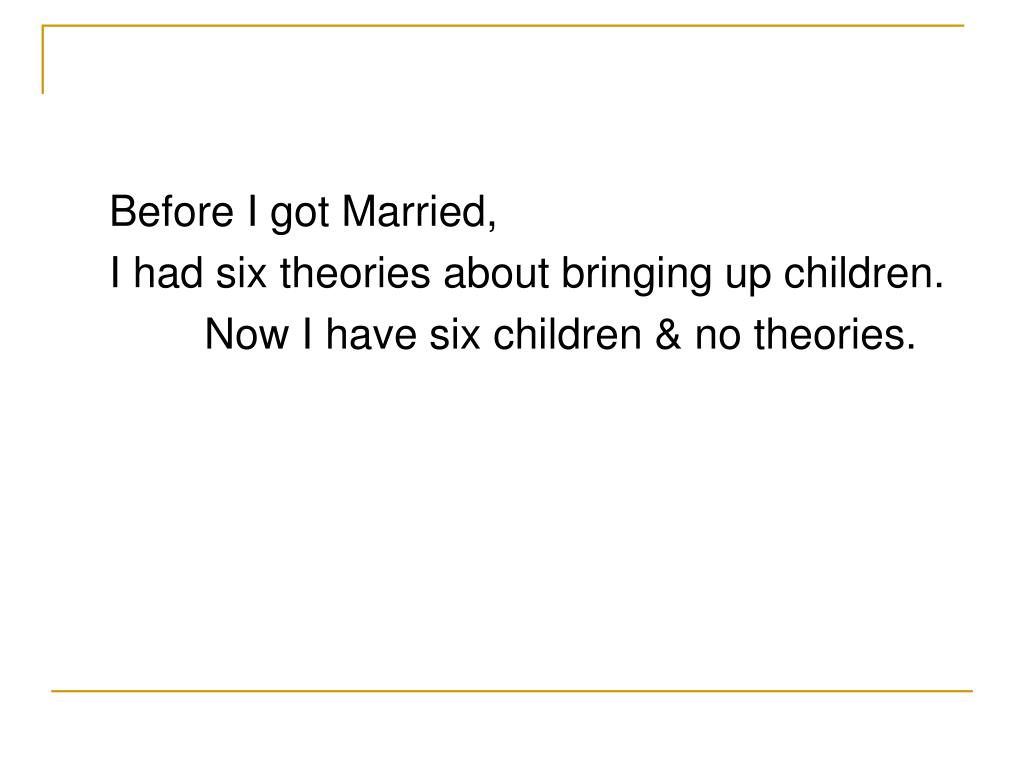1024x768 pixels.
Task: Click "children" in the third line
Action: point(567,334)
